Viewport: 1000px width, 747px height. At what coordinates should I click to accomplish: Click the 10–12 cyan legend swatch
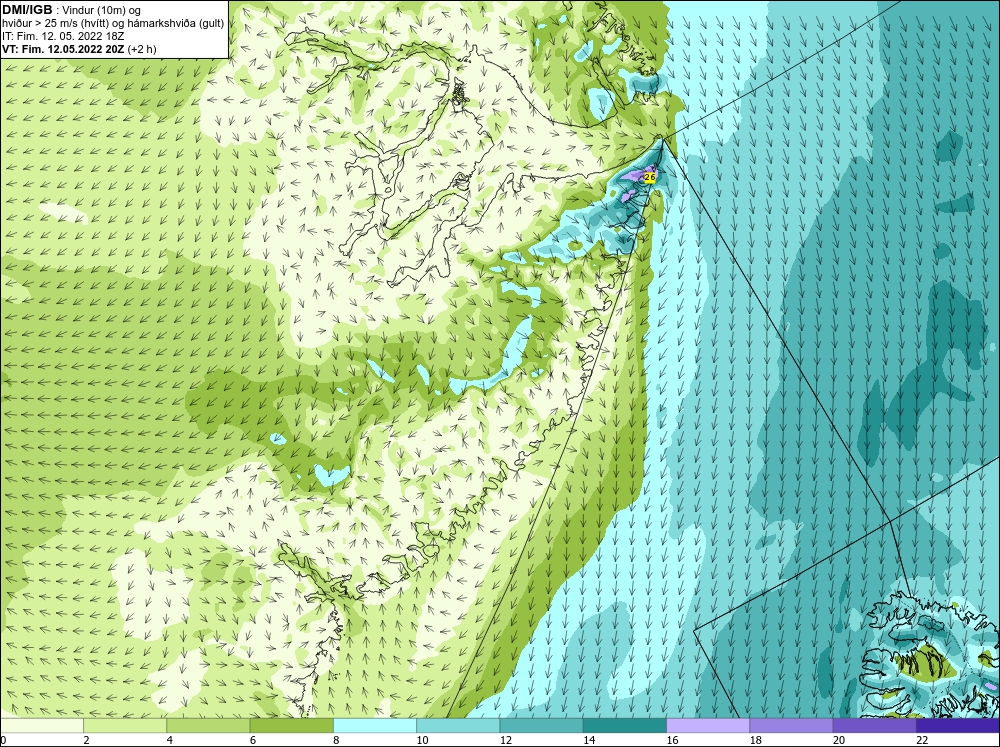click(x=458, y=726)
